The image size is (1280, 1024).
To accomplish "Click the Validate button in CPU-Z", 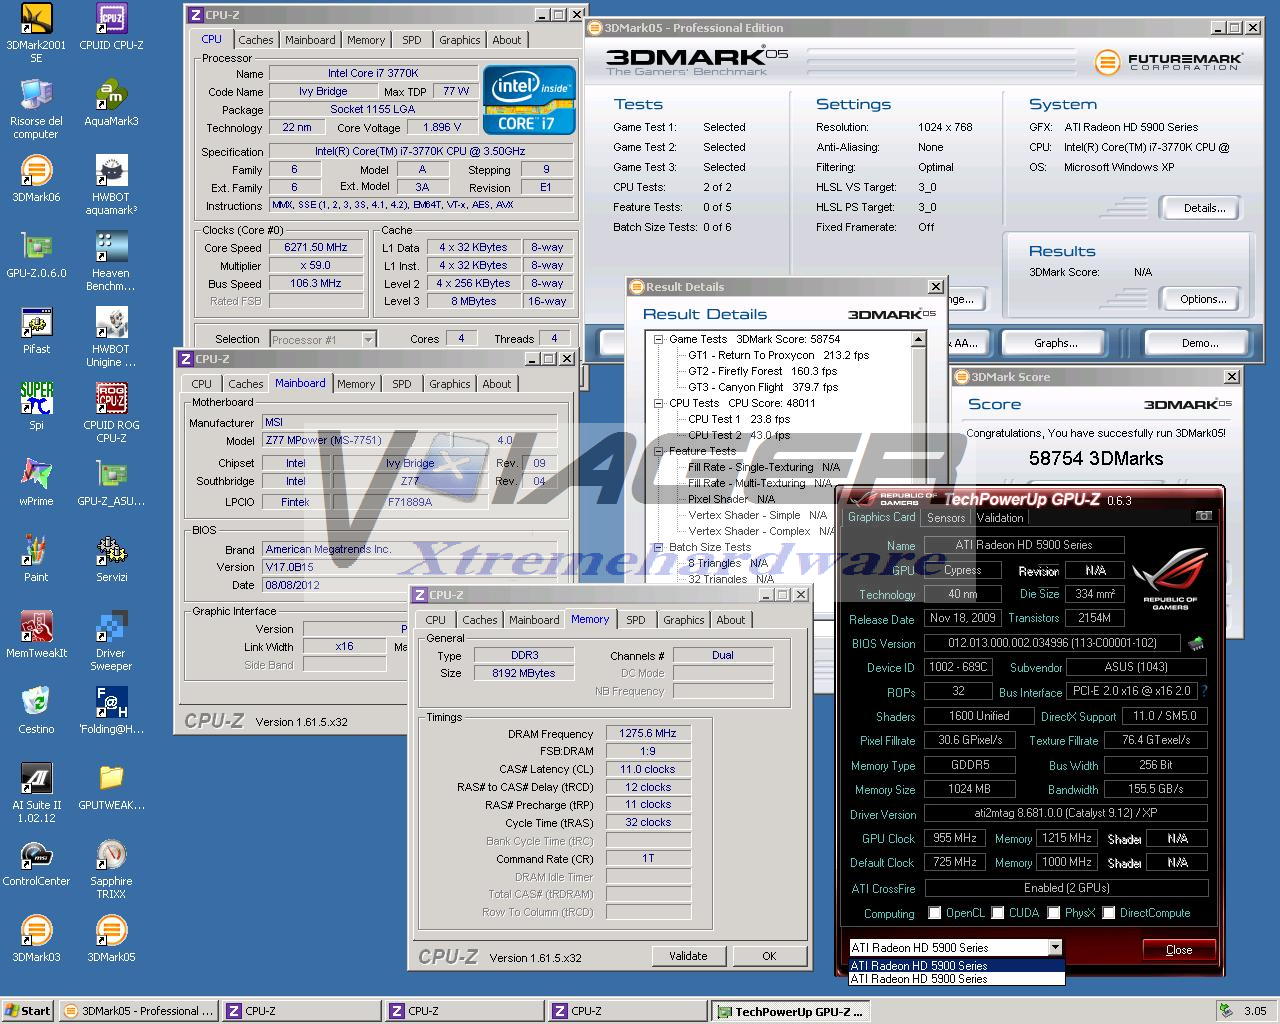I will [688, 956].
